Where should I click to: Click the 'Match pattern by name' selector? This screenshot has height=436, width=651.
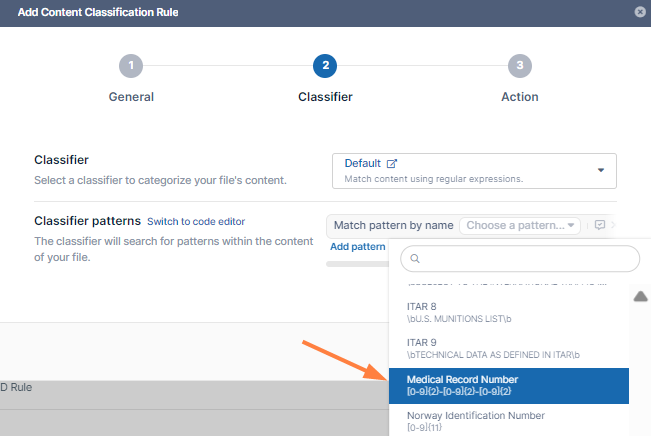click(393, 226)
